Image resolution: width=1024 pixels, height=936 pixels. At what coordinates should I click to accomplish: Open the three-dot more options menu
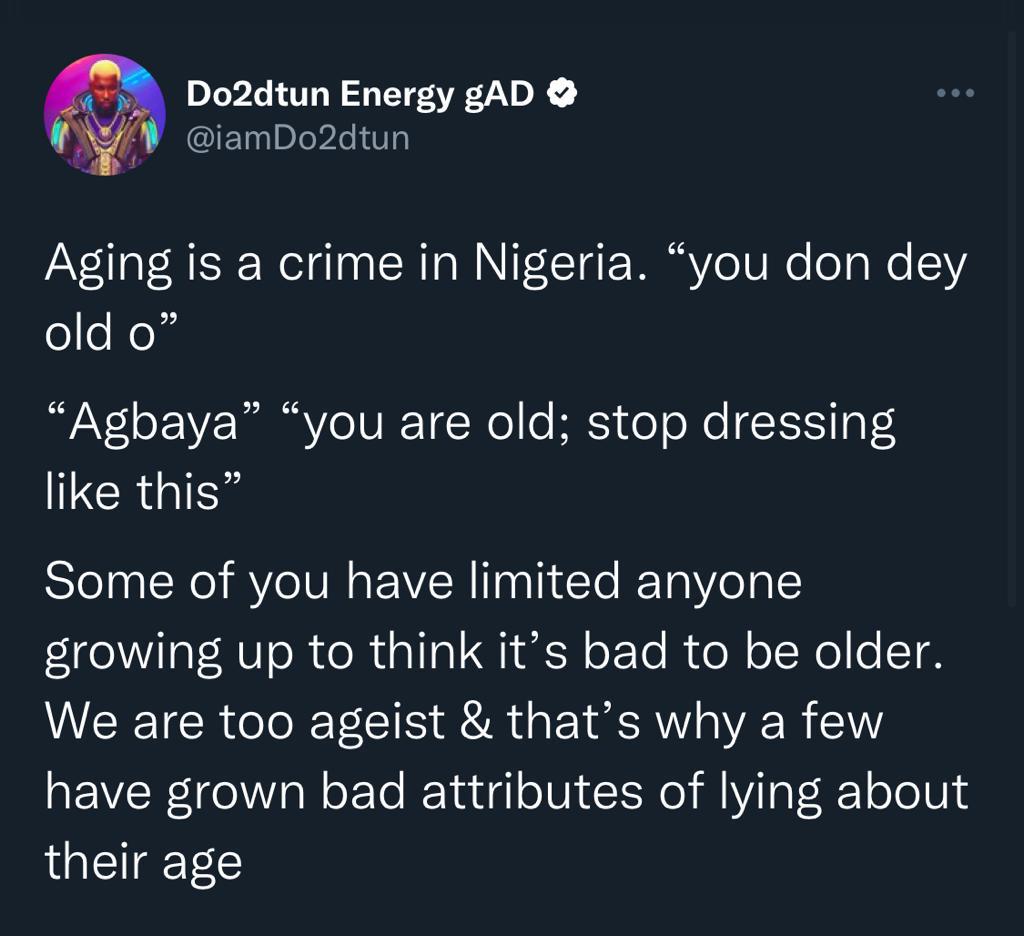point(955,93)
